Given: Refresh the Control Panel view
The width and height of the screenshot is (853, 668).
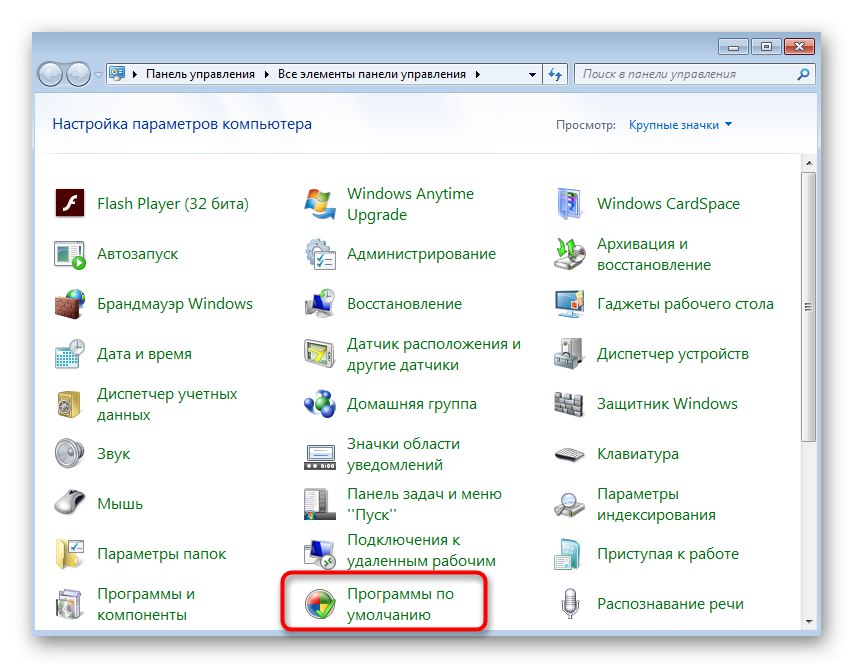Looking at the screenshot, I should click(x=555, y=75).
